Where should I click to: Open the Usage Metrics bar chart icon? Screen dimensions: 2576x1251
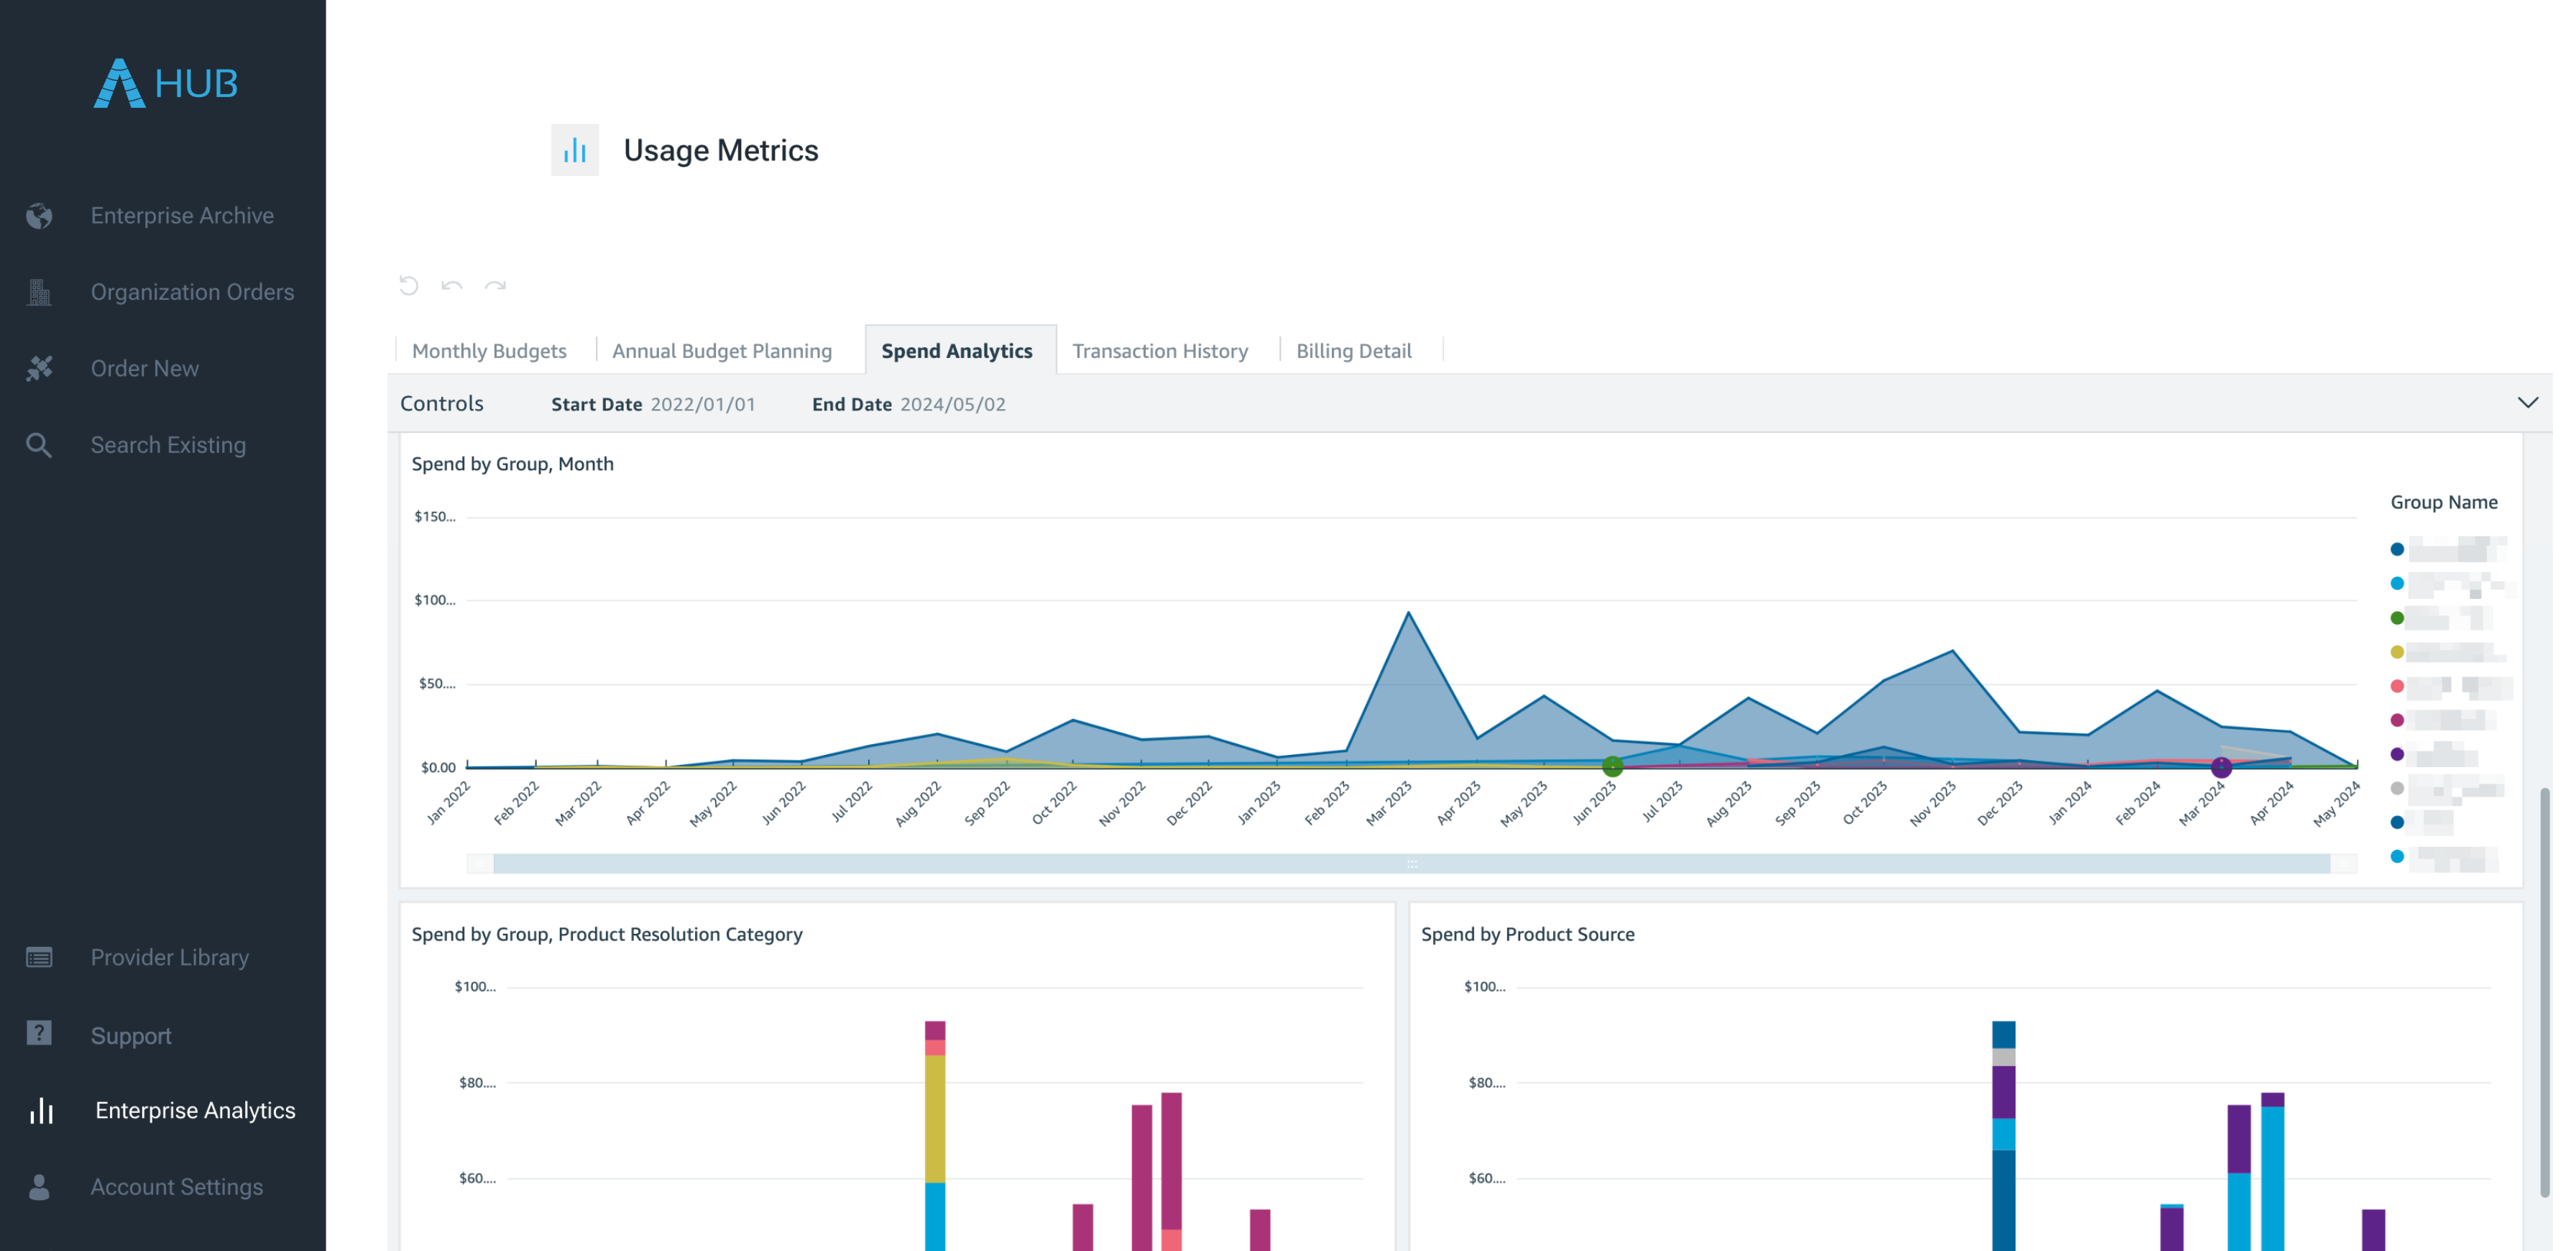click(x=574, y=149)
